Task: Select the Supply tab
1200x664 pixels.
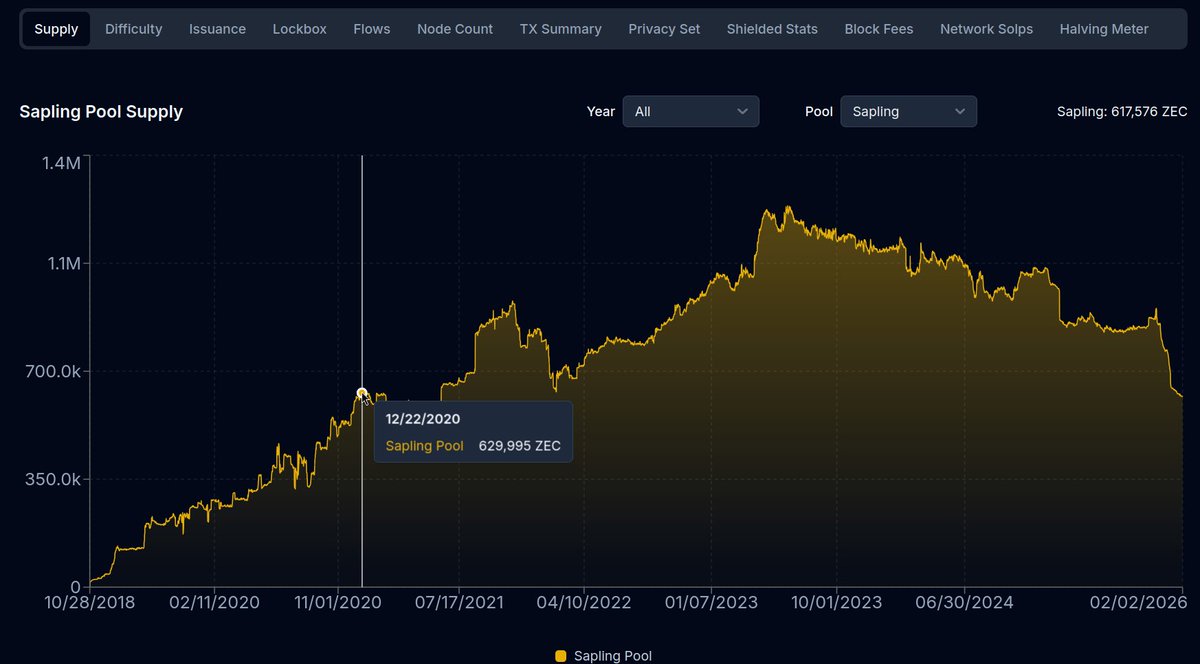Action: [x=56, y=29]
